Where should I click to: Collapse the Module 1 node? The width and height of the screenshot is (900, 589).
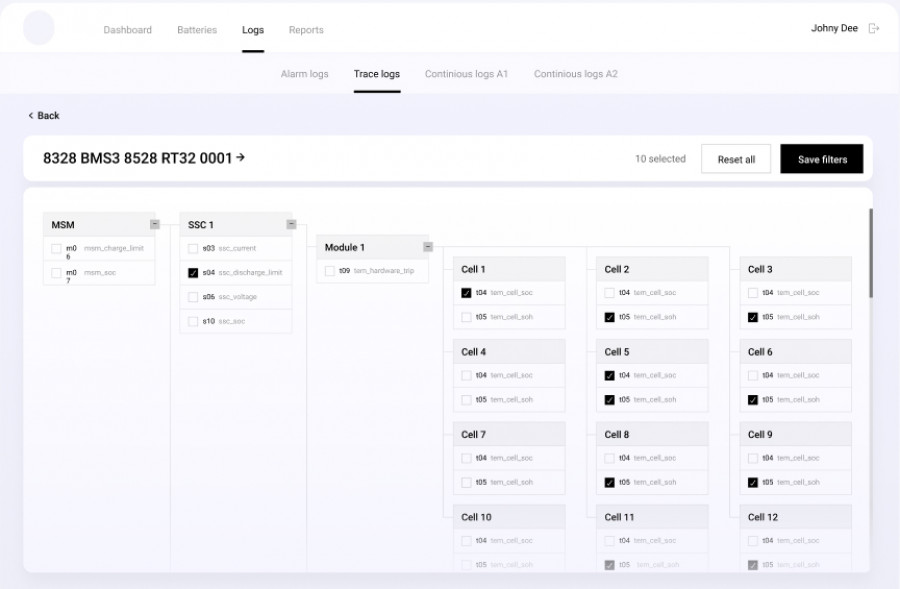[x=428, y=247]
